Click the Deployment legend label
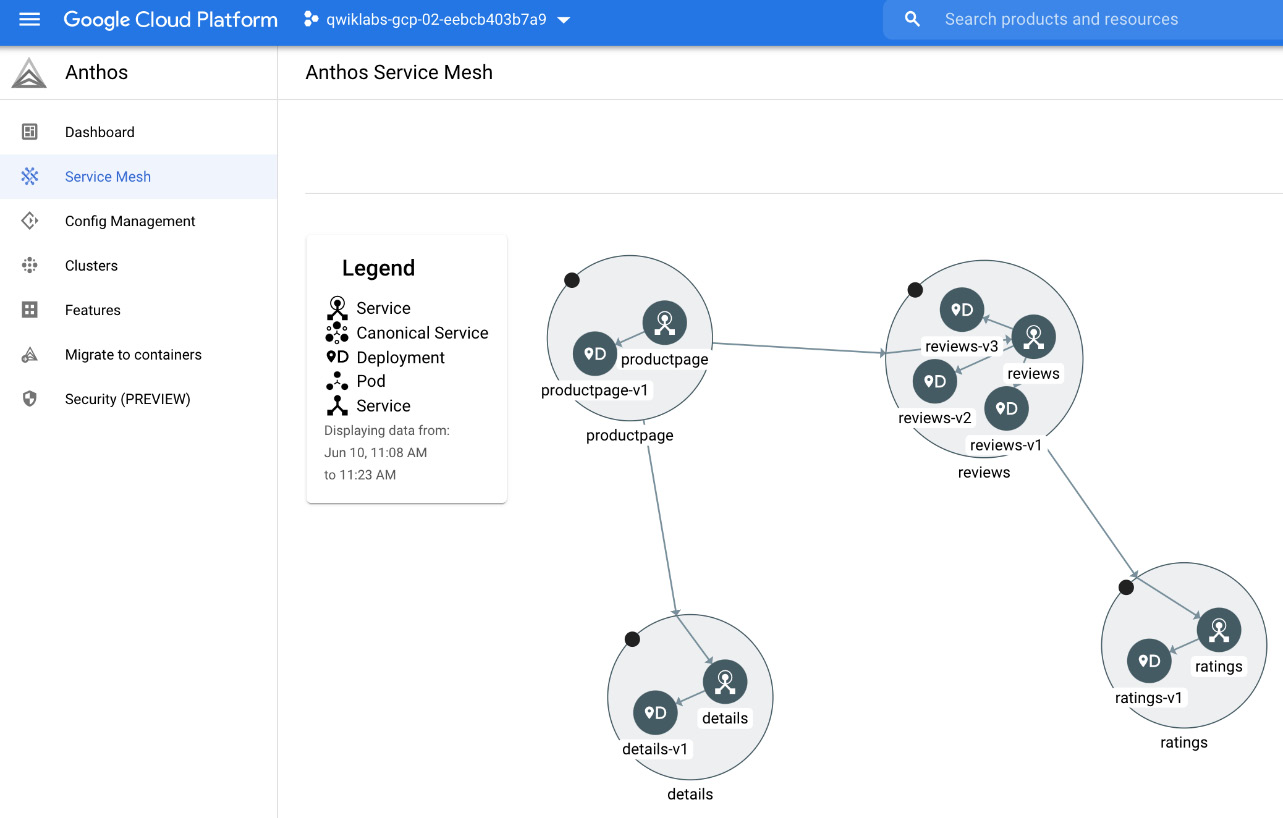Image resolution: width=1283 pixels, height=818 pixels. pos(400,357)
